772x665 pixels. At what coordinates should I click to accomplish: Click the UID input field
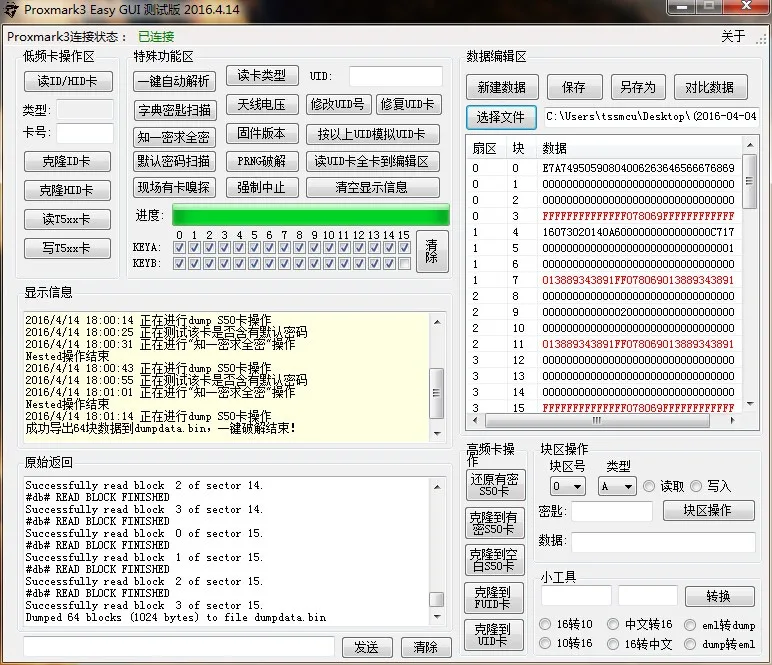click(395, 76)
